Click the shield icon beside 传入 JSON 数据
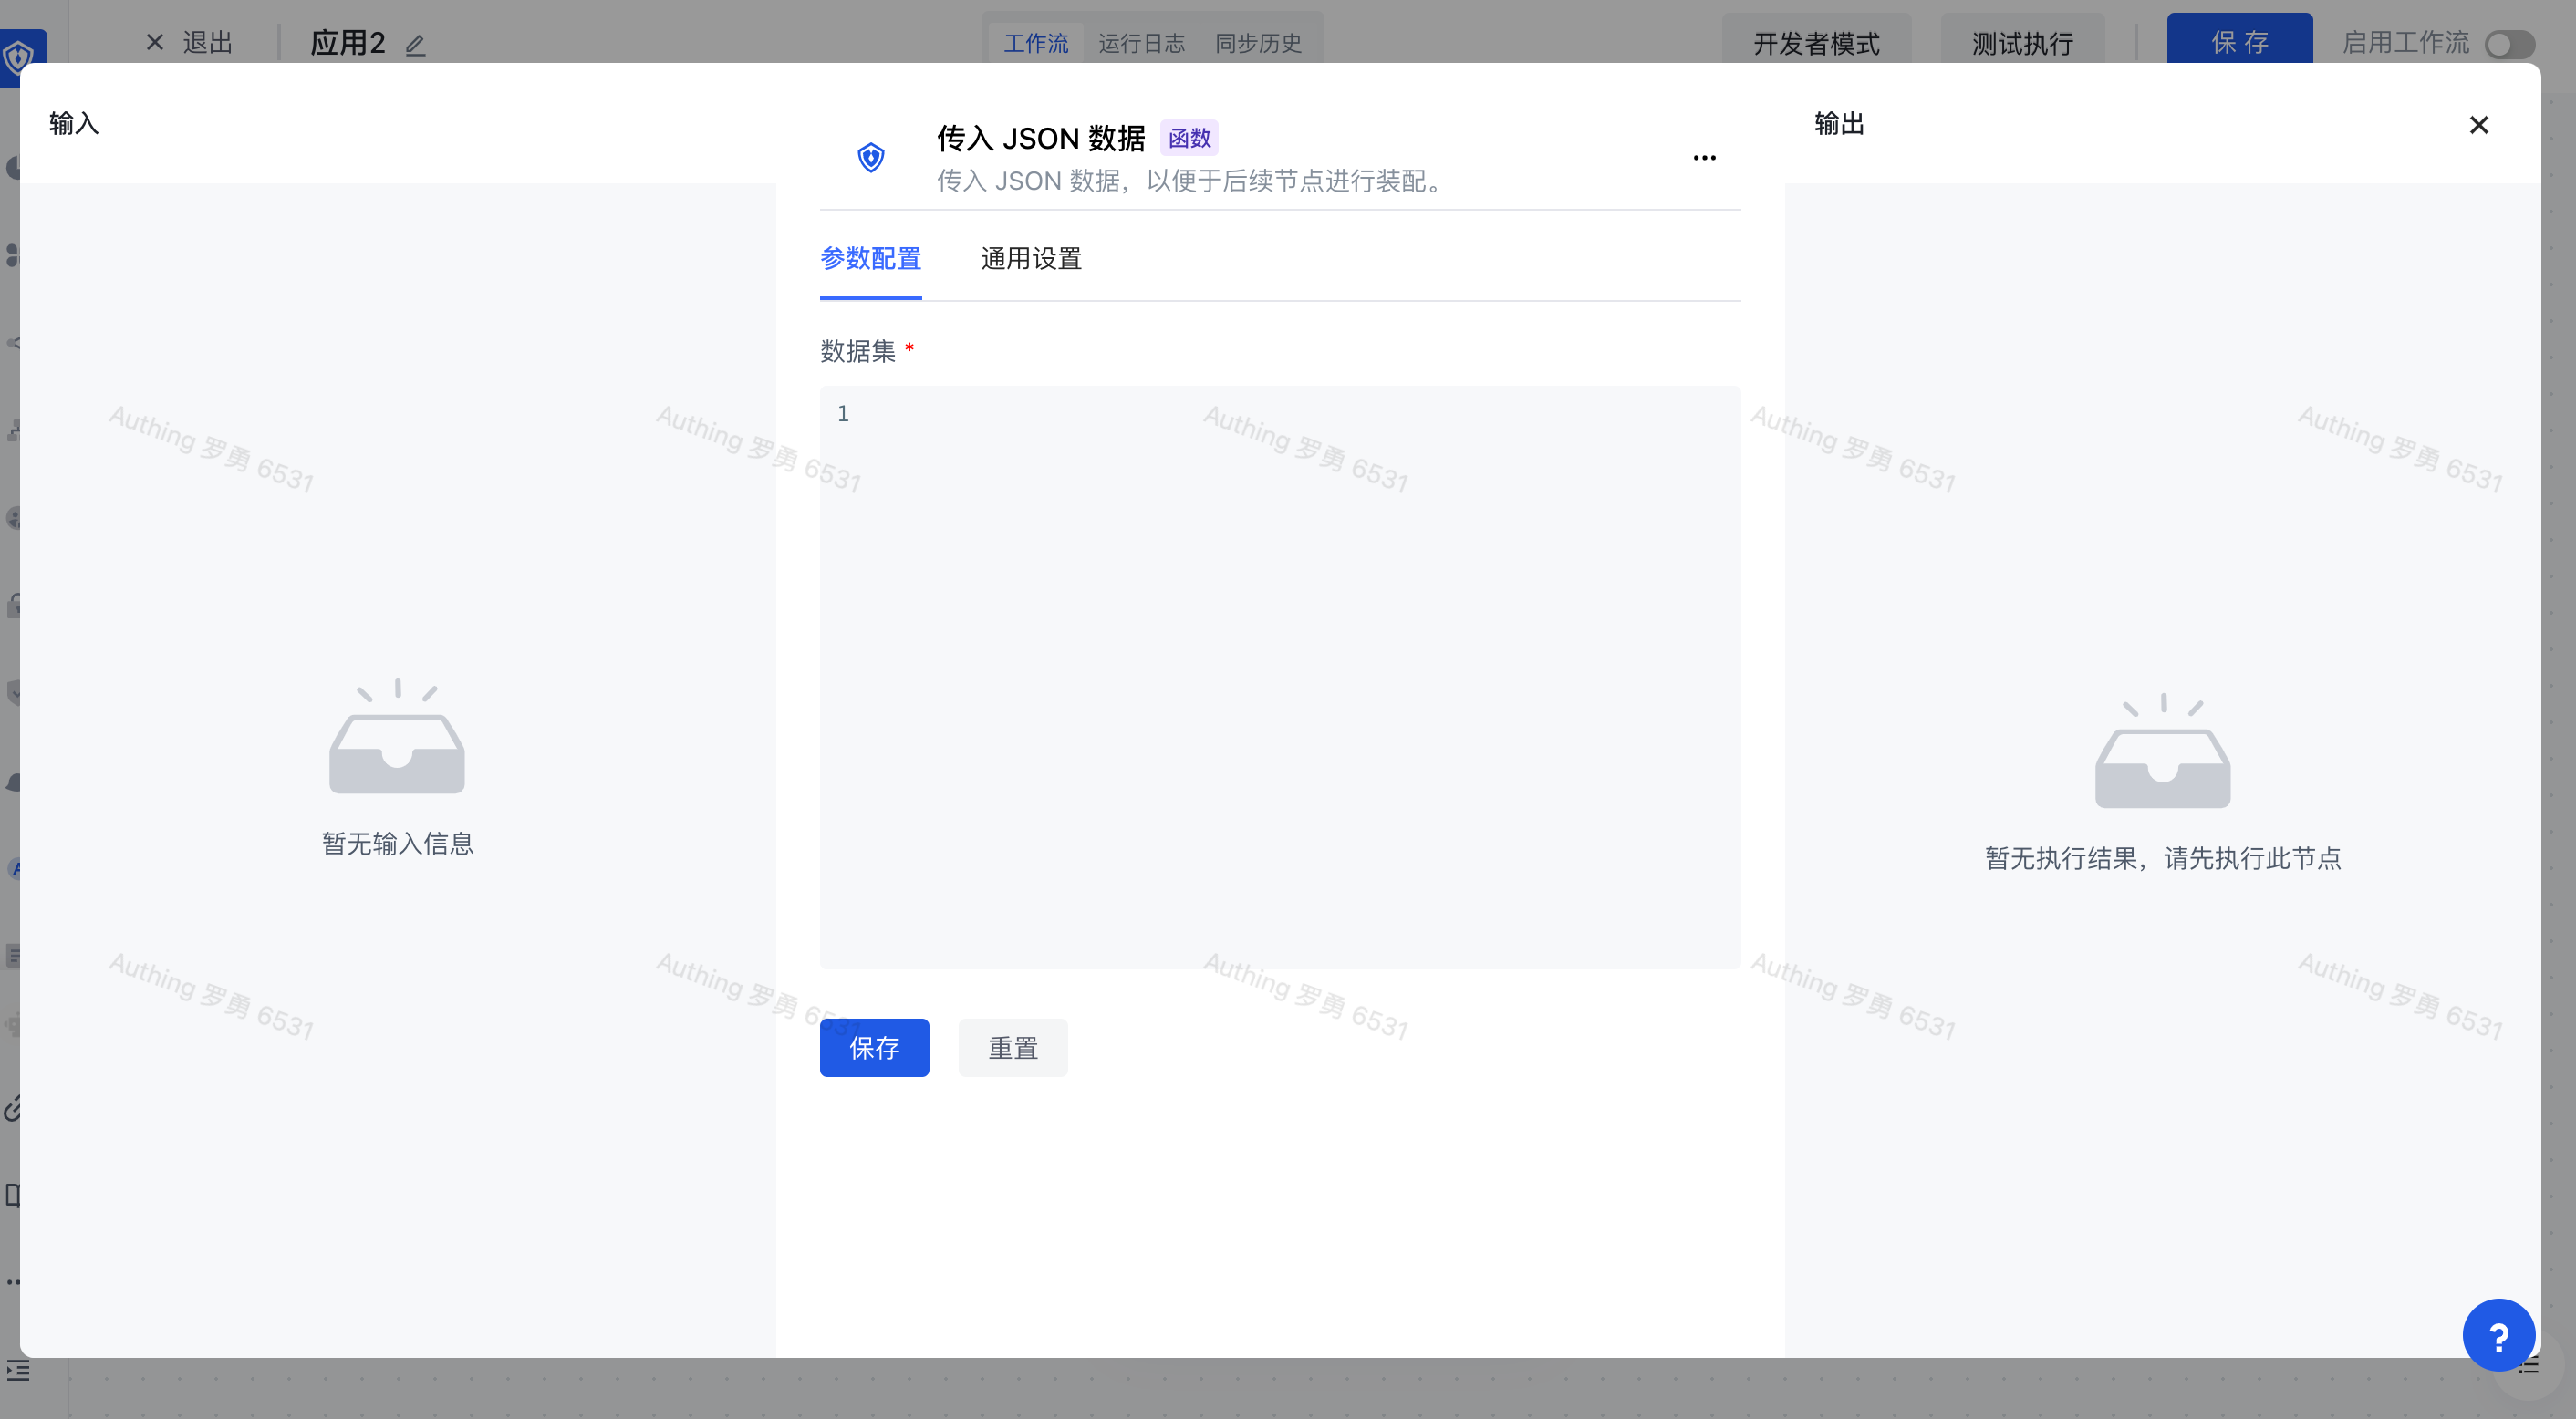This screenshot has height=1419, width=2576. click(871, 157)
